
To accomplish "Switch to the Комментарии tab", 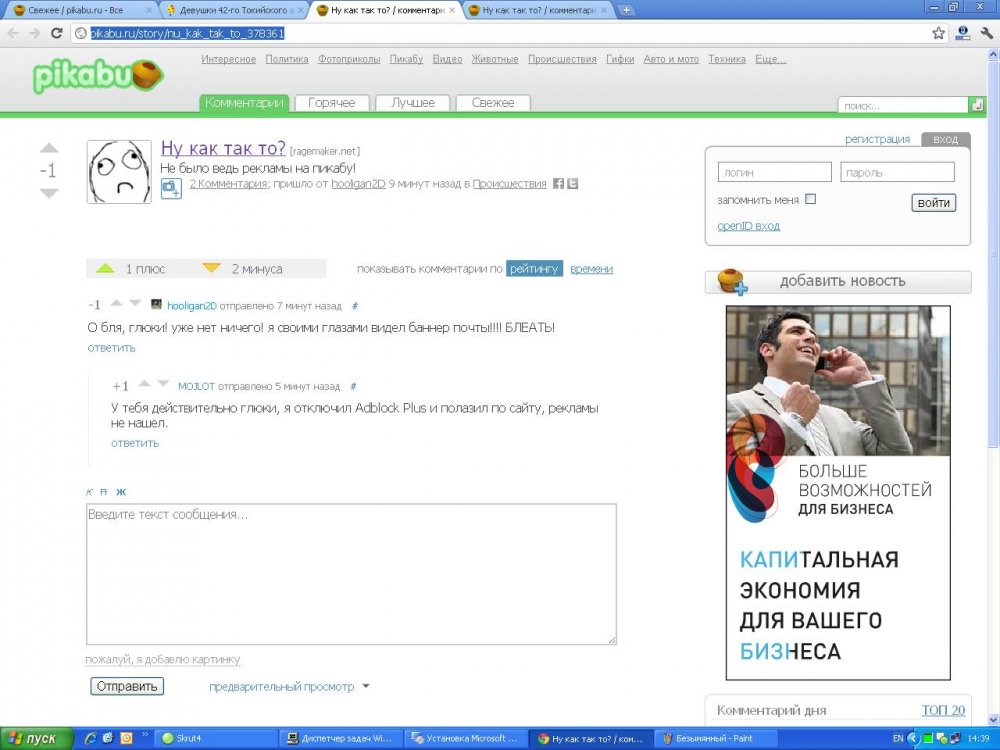I will [x=244, y=103].
